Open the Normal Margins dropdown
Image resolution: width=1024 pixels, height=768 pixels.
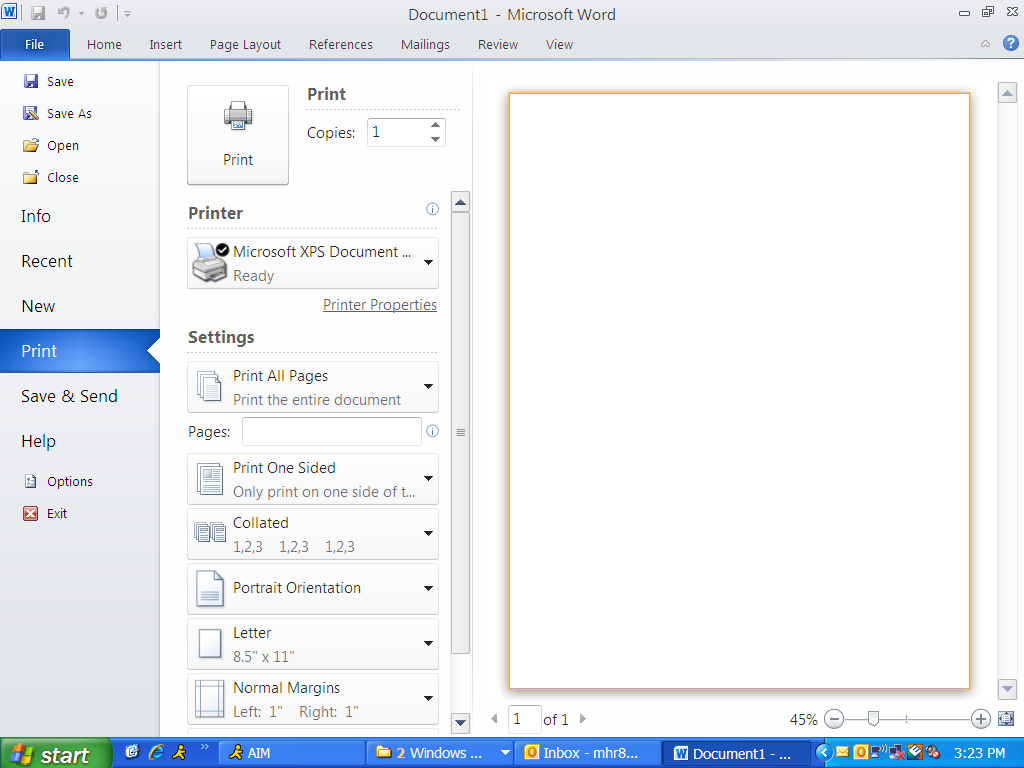[313, 699]
